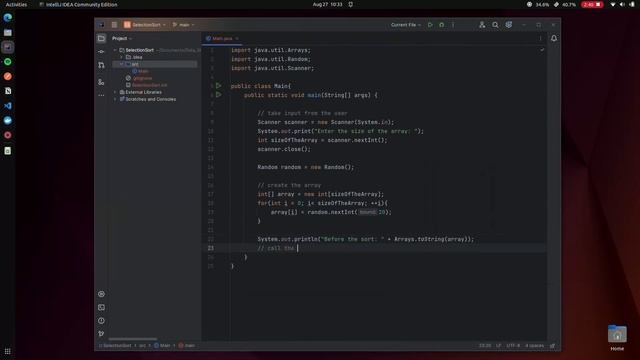The height and width of the screenshot is (360, 640).
Task: Open the Problems tool window icon
Action: pos(101,320)
